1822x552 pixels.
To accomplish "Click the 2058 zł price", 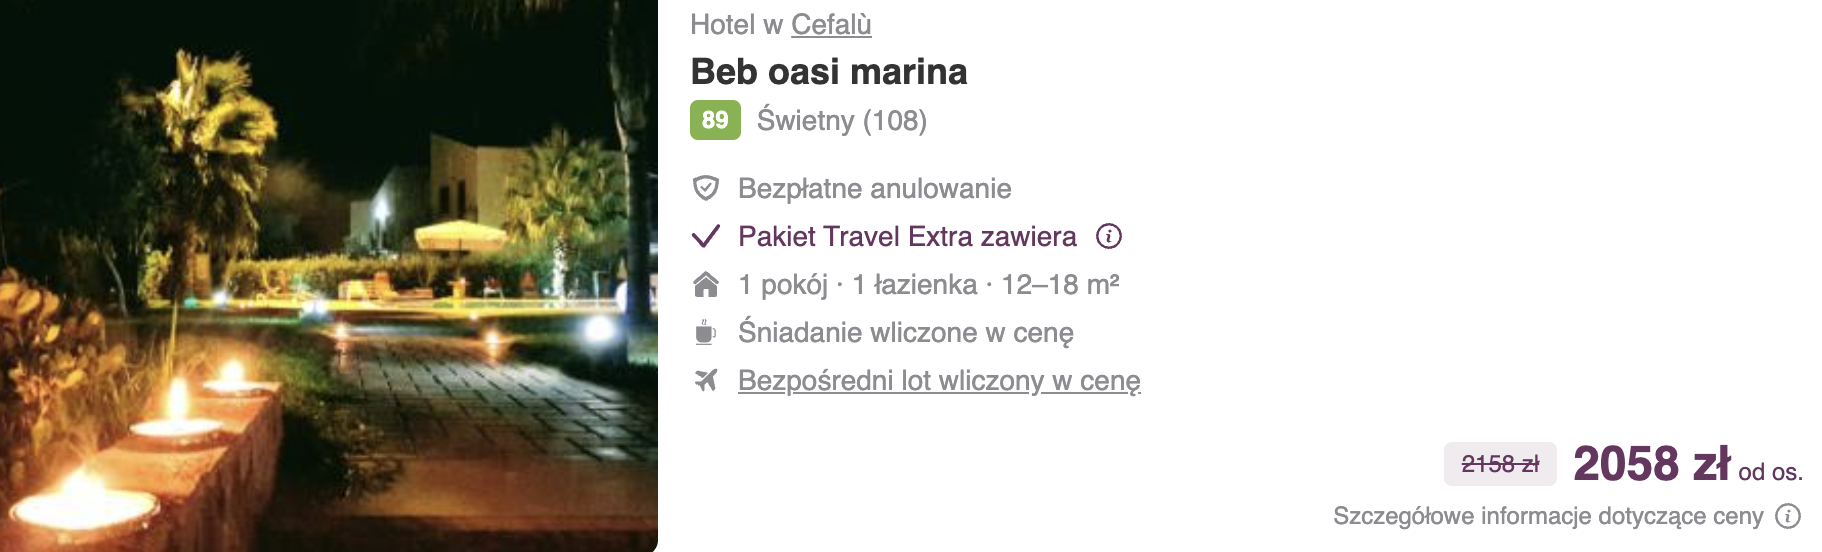I will click(1651, 464).
